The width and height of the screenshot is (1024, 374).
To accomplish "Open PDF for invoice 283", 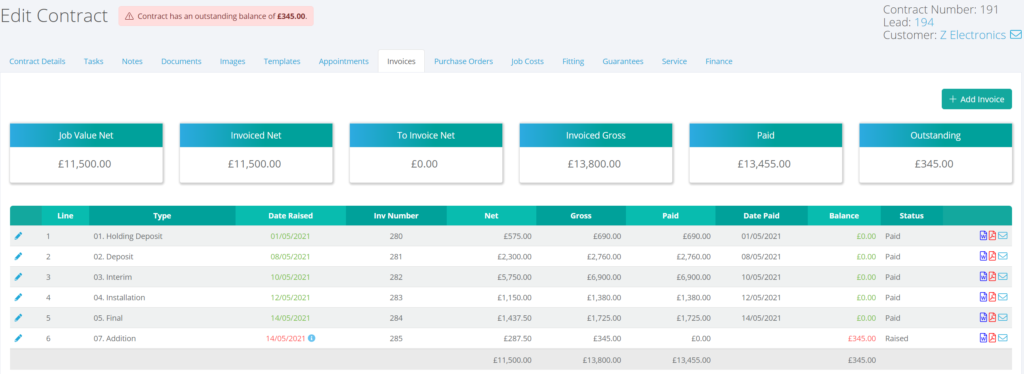I will click(x=993, y=297).
